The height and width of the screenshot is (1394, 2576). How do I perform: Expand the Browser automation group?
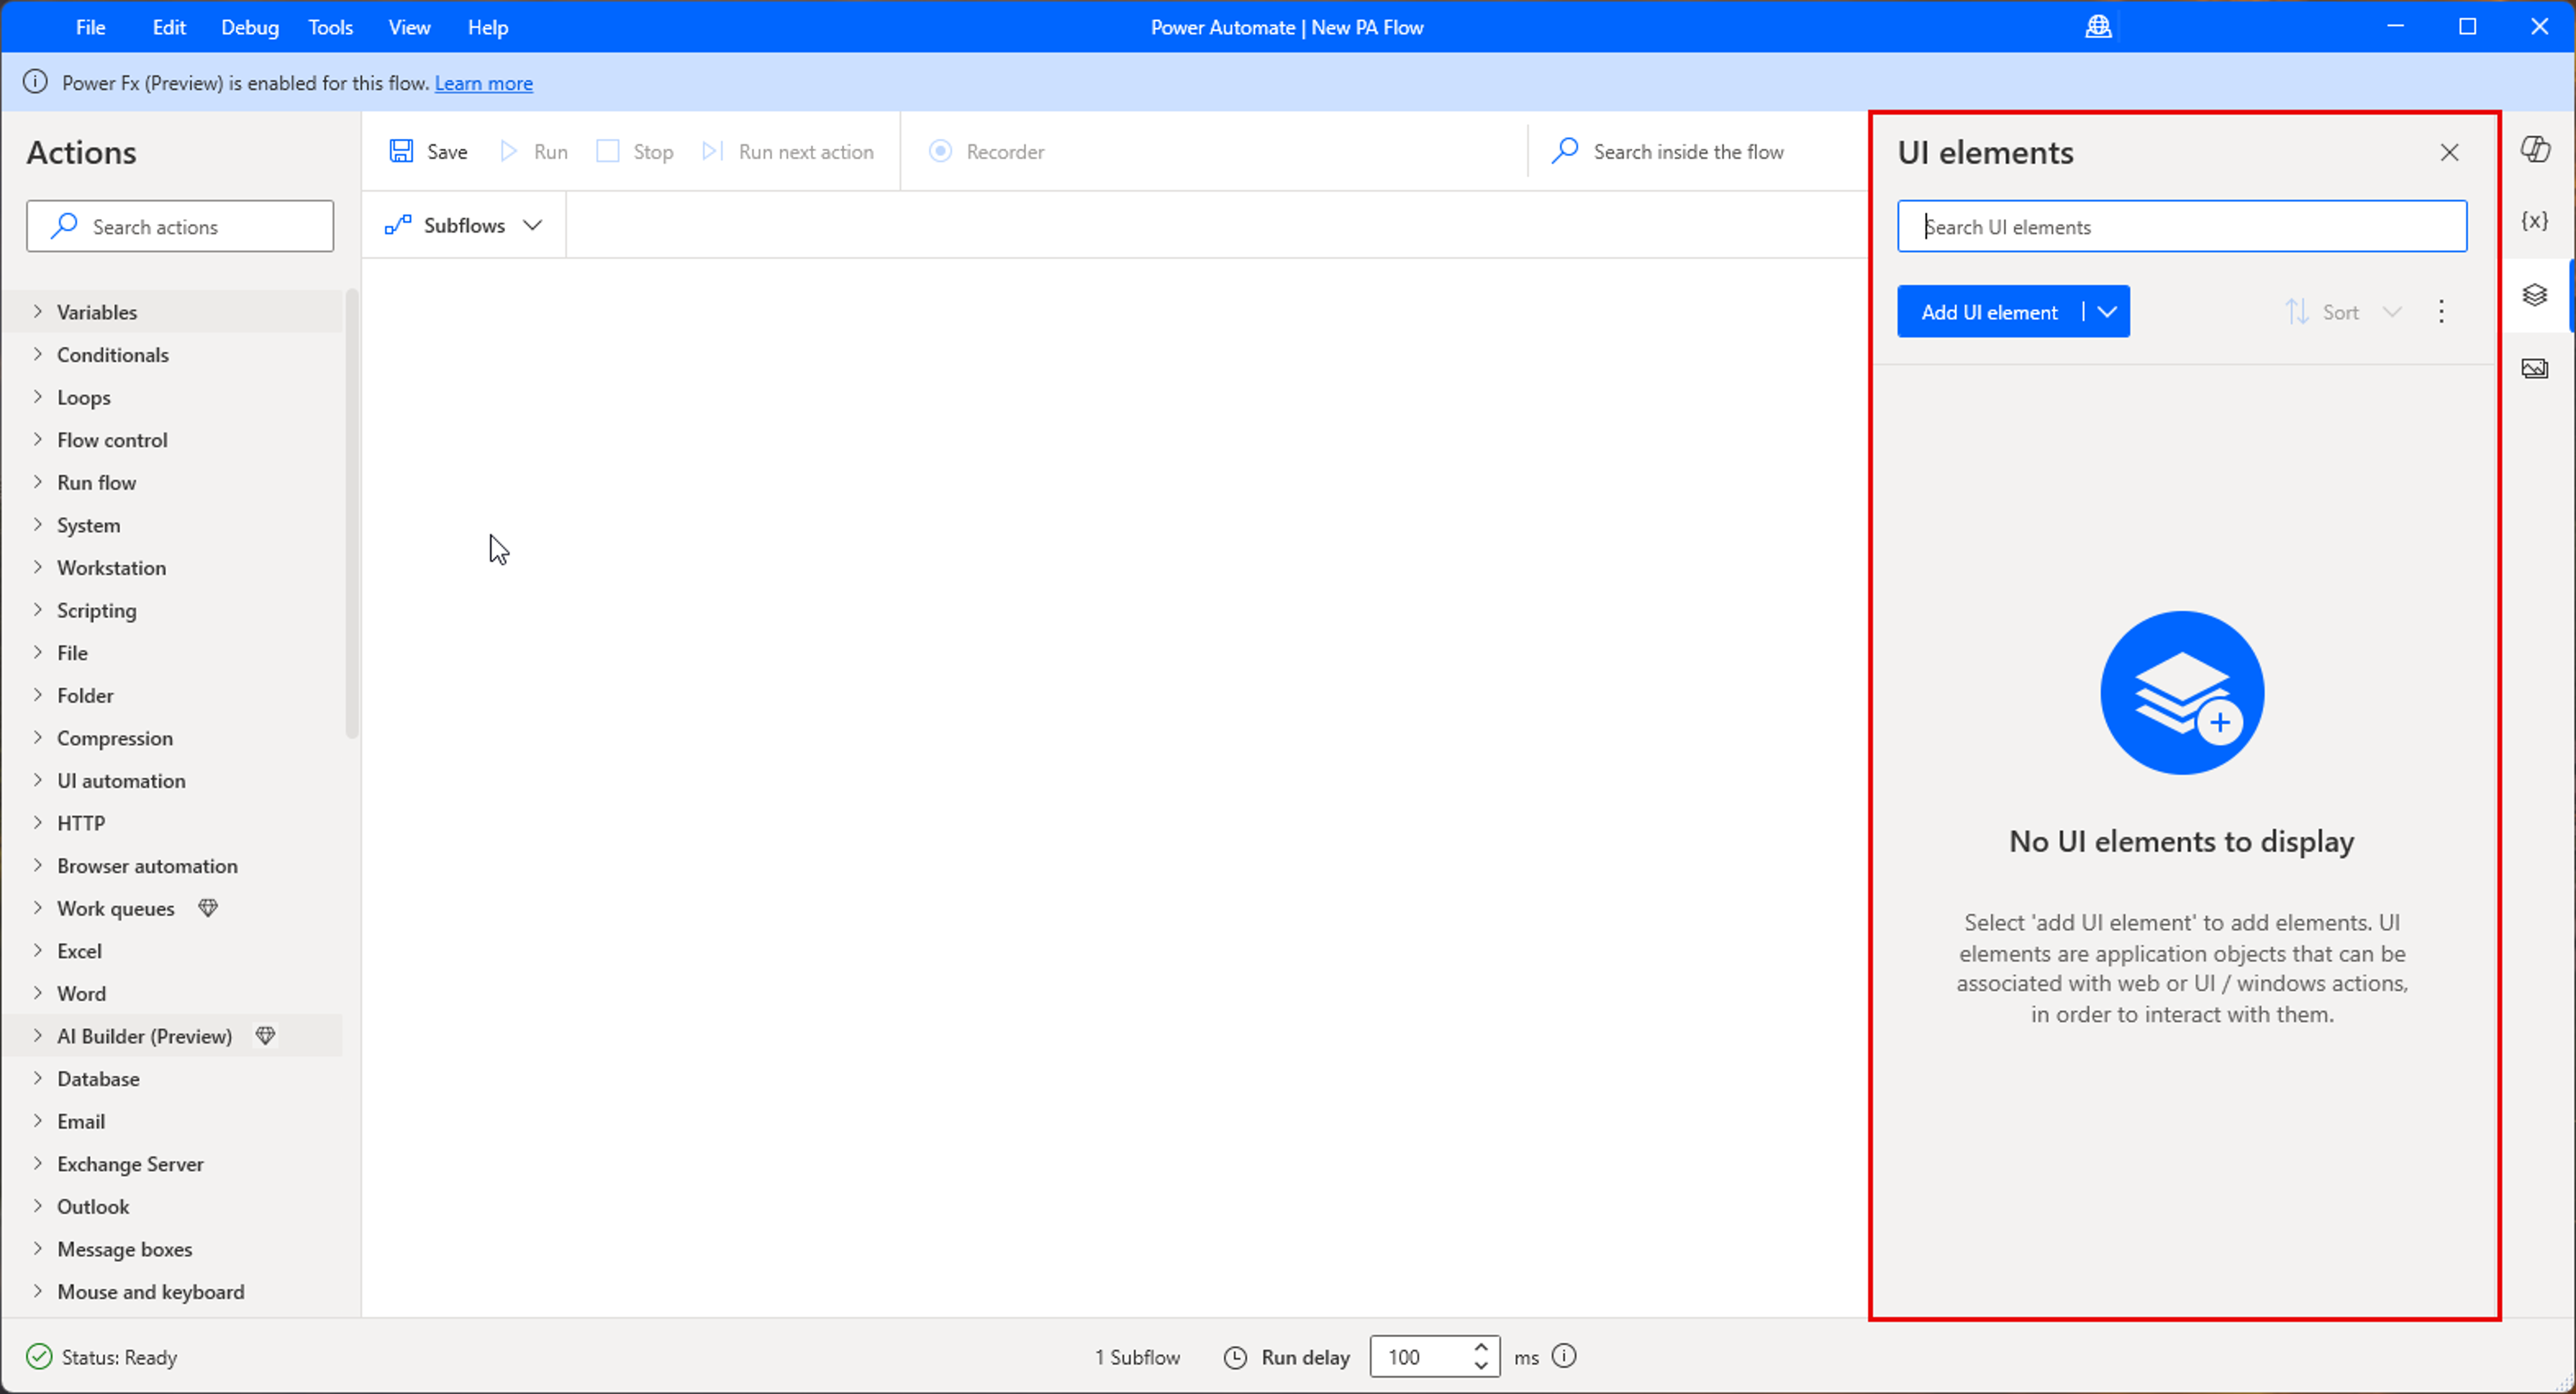[x=38, y=866]
